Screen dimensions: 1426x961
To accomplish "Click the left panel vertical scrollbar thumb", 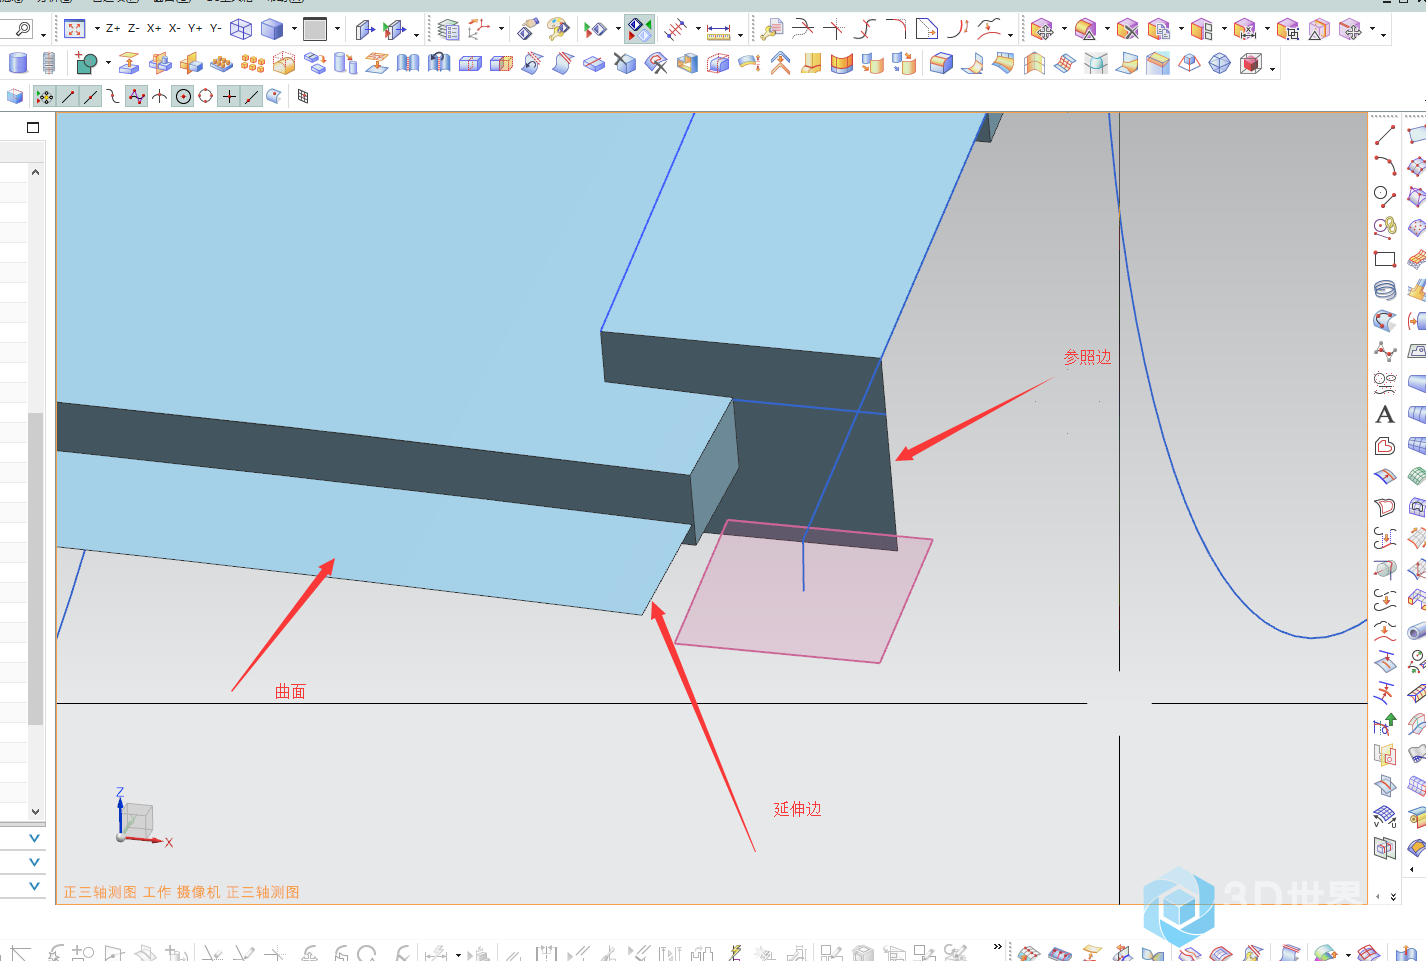I will (x=36, y=568).
